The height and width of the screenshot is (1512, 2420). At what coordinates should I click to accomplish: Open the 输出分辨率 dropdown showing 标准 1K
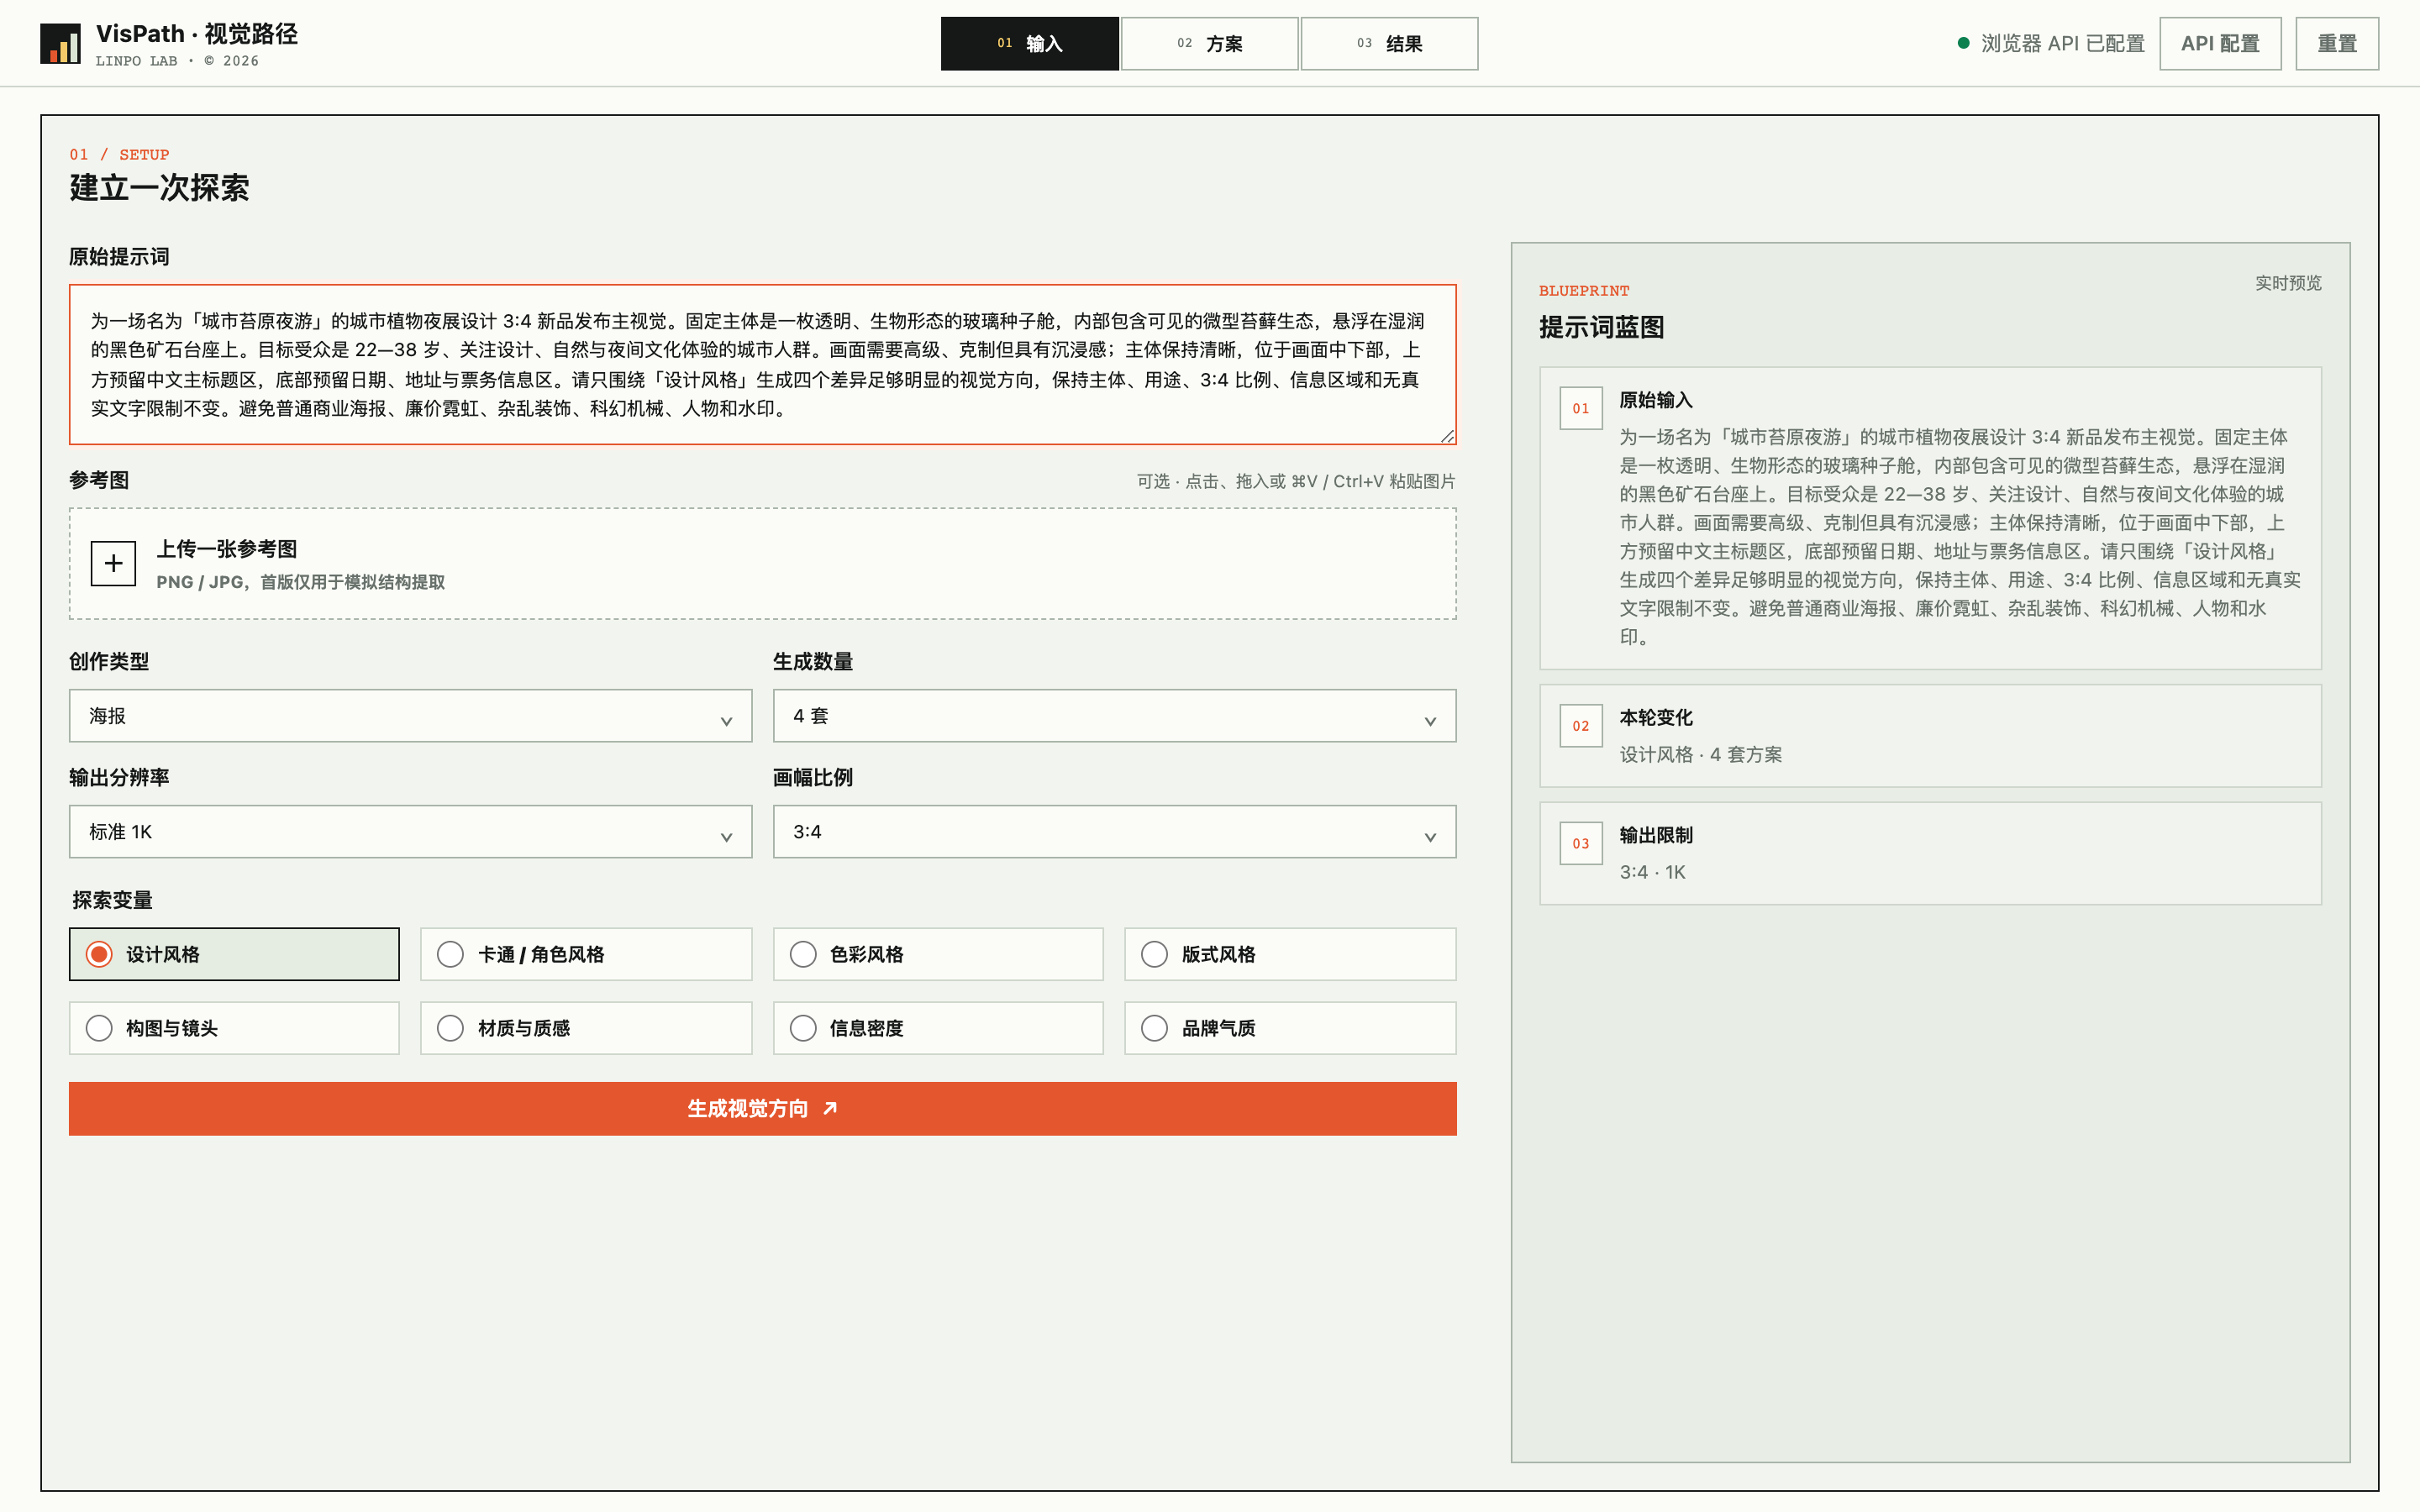click(x=410, y=832)
